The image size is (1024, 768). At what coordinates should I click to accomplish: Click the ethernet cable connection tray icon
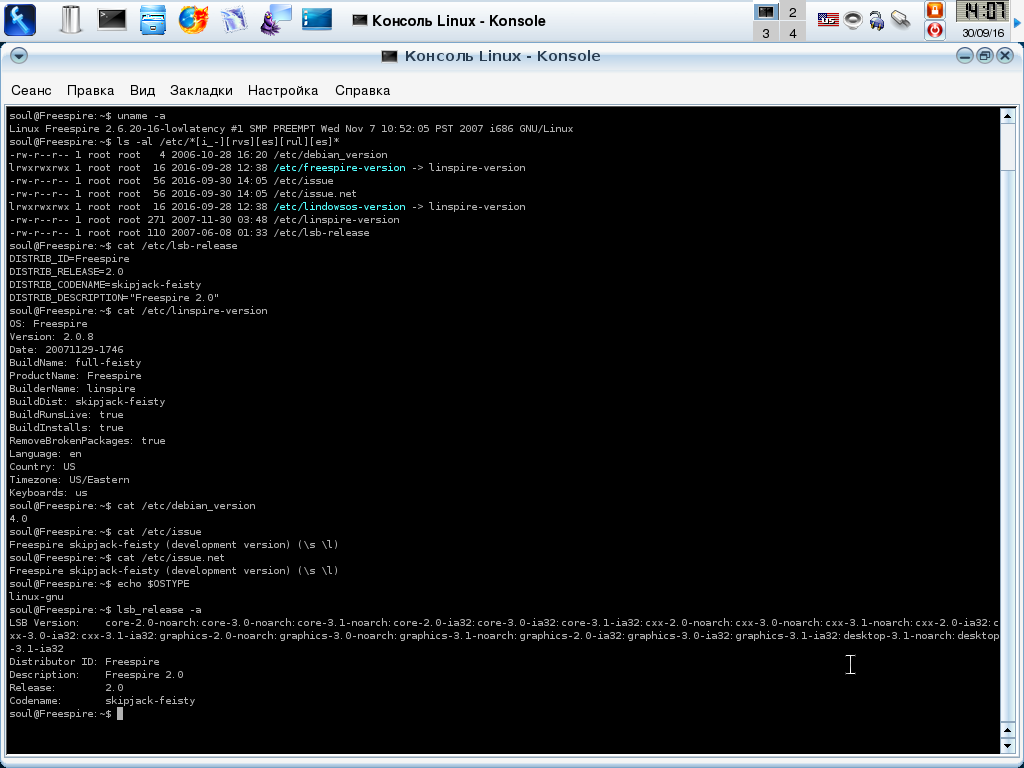coord(901,20)
